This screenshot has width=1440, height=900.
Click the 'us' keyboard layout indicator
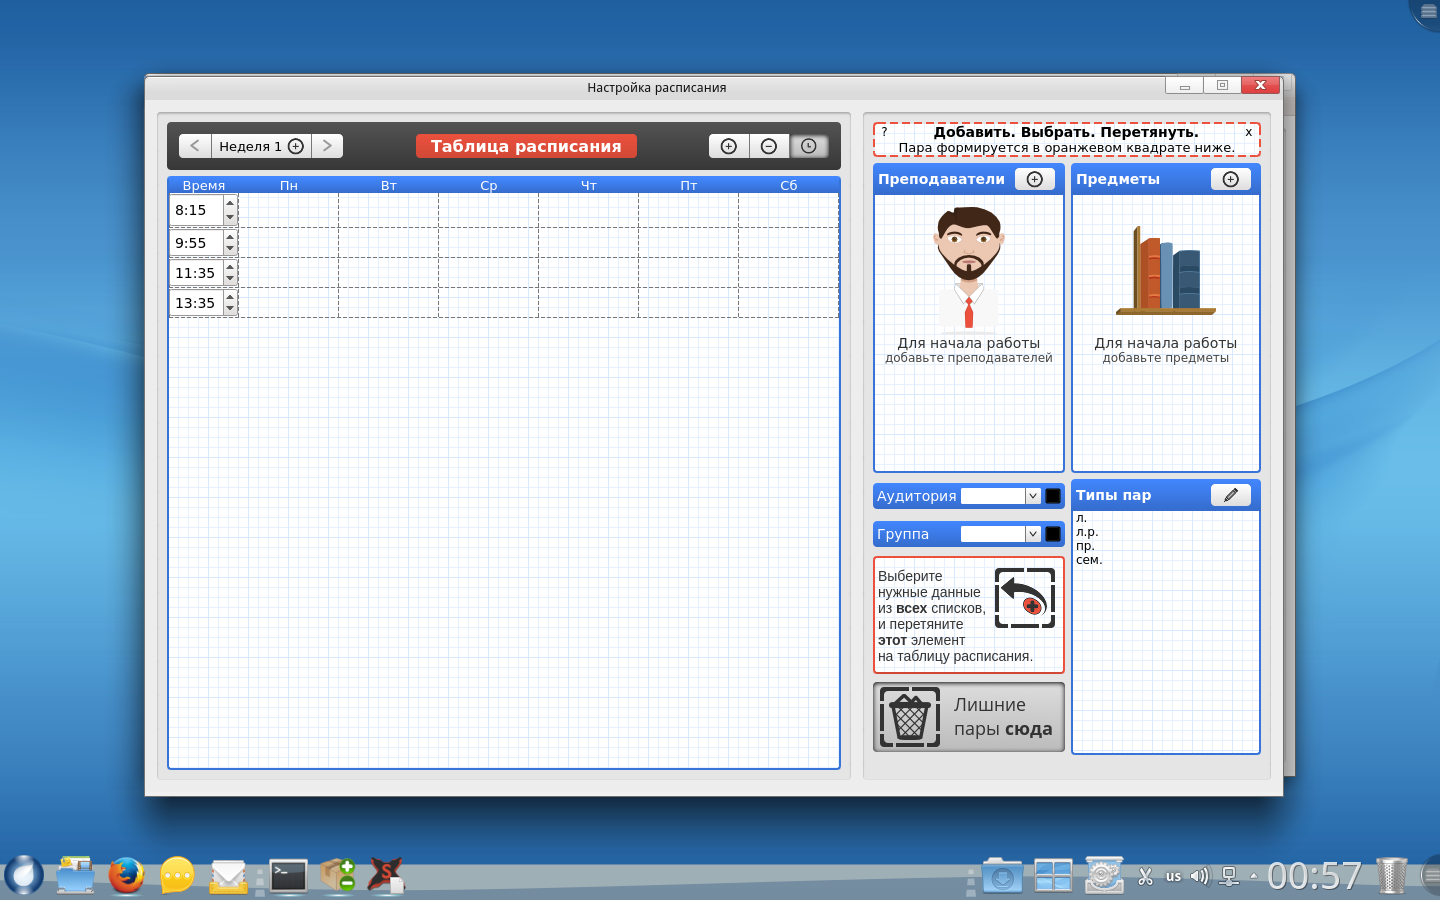pyautogui.click(x=1173, y=876)
